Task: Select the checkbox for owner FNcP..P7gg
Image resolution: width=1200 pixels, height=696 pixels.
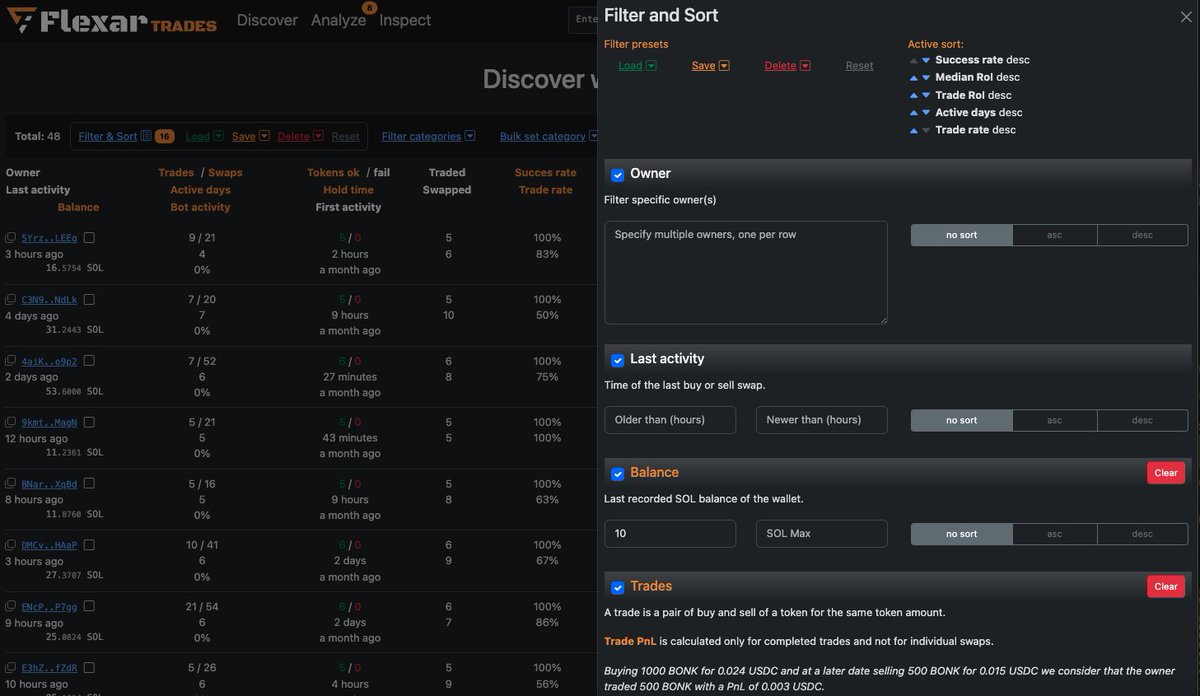Action: click(89, 606)
